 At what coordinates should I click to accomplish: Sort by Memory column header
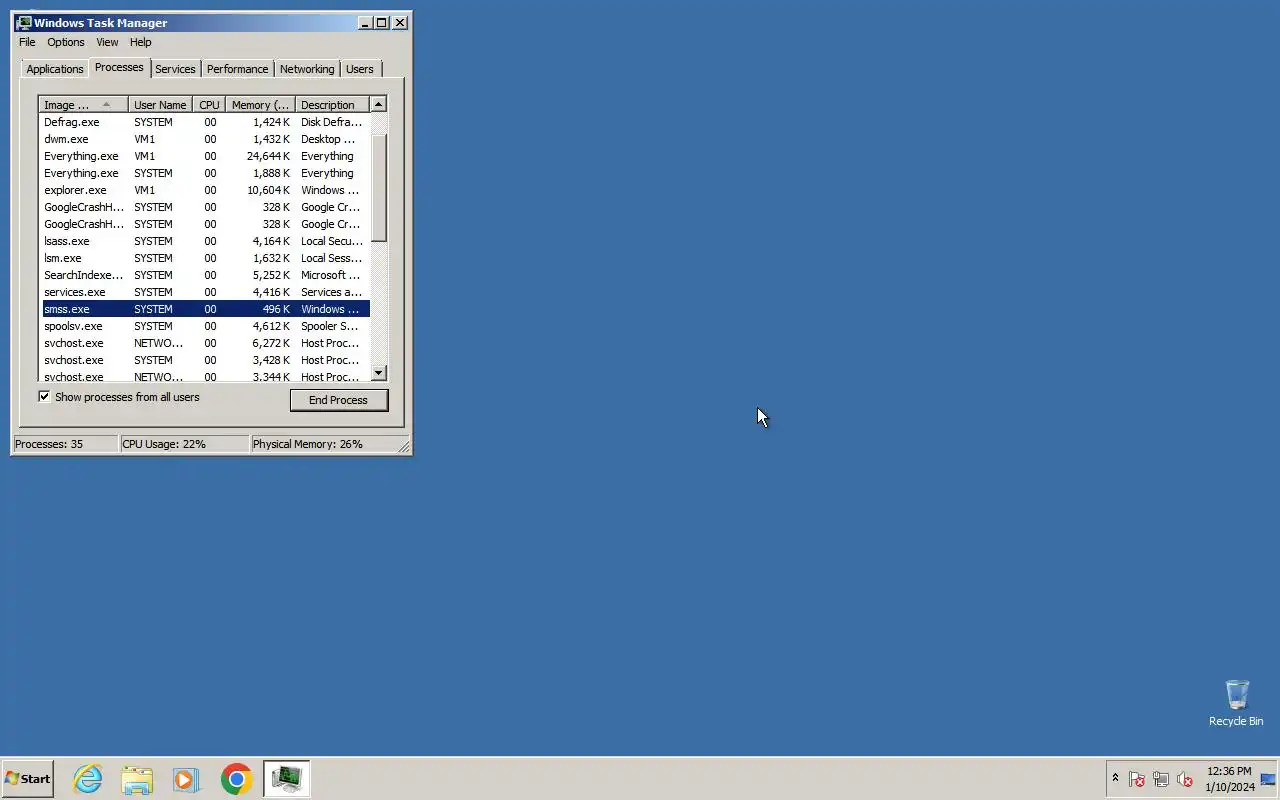(260, 105)
